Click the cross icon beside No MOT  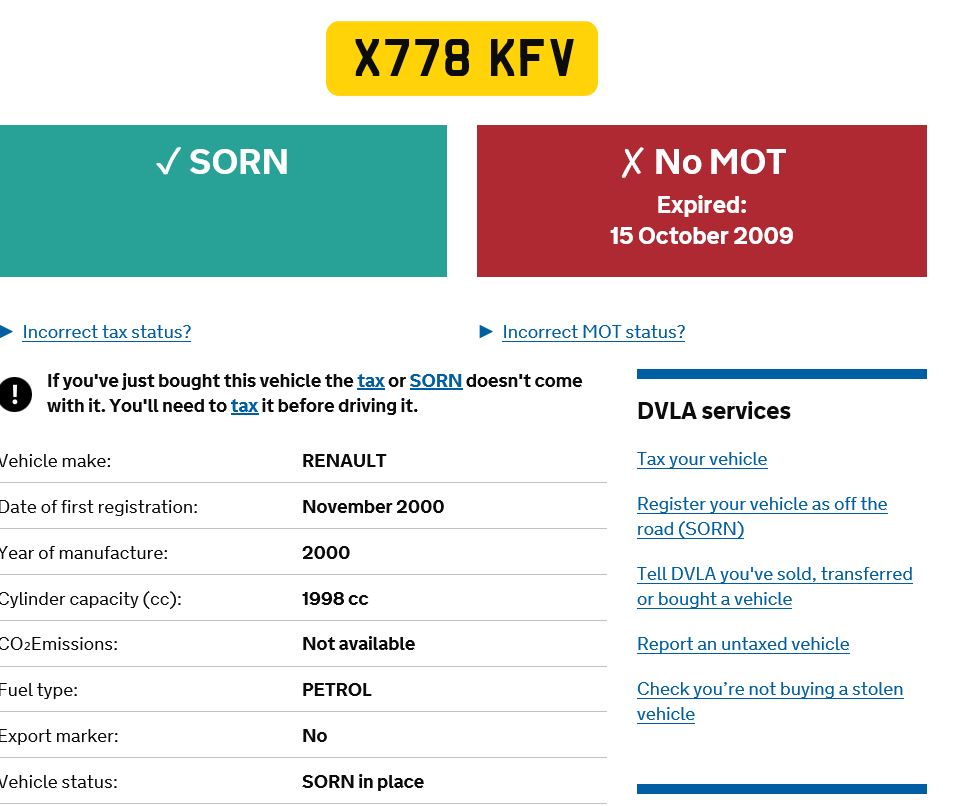[x=631, y=163]
